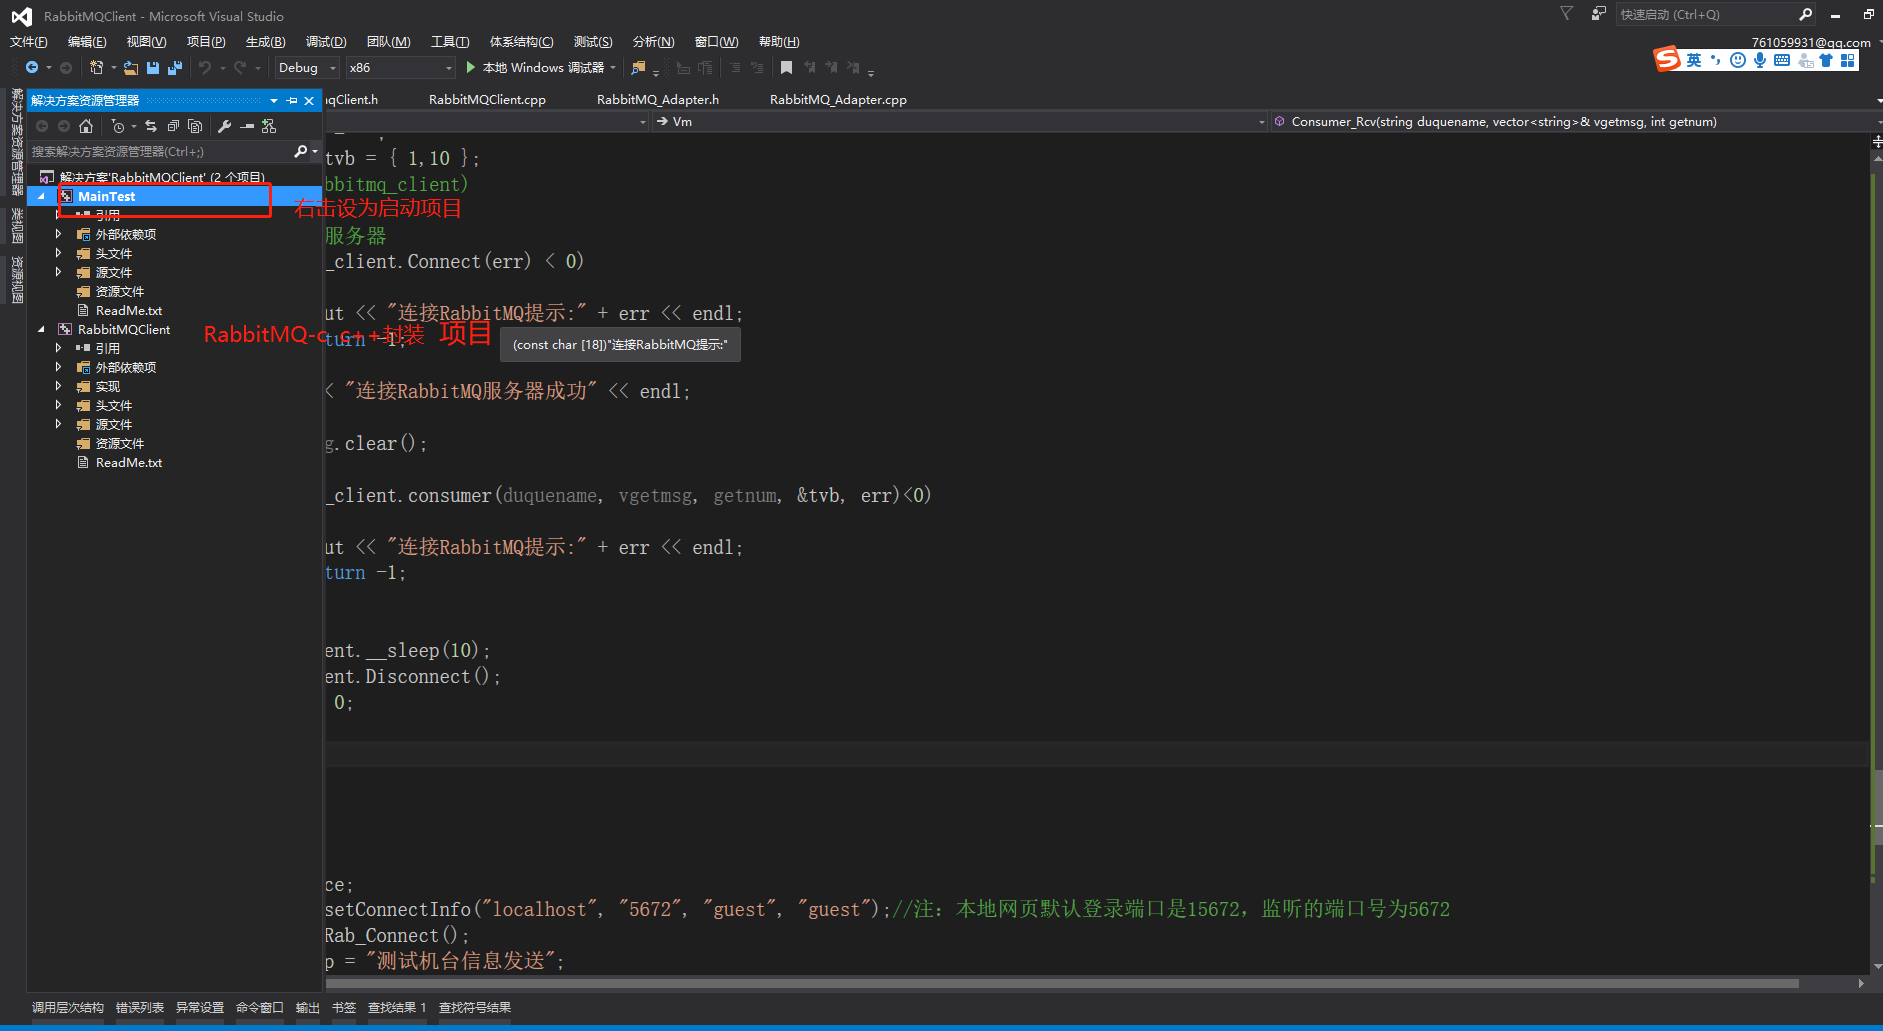Select ReadMe.txt under MainTest
1883x1031 pixels.
point(129,311)
